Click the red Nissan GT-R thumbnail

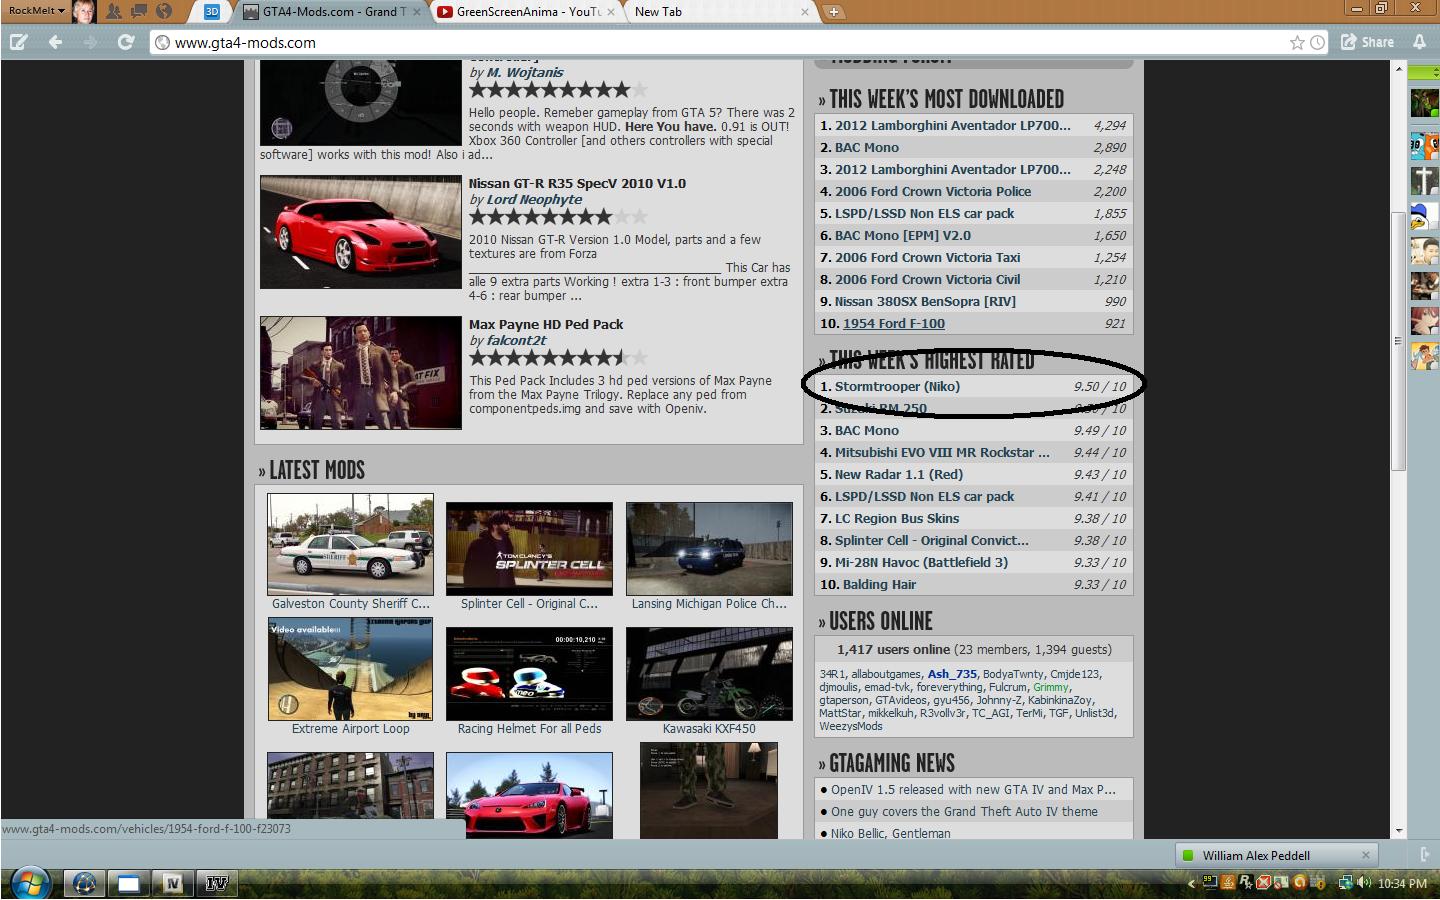click(x=360, y=232)
